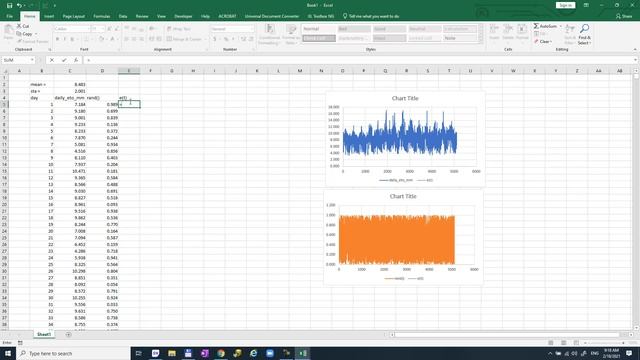This screenshot has width=640, height=360.
Task: Switch to the Formulas tab
Action: point(102,16)
